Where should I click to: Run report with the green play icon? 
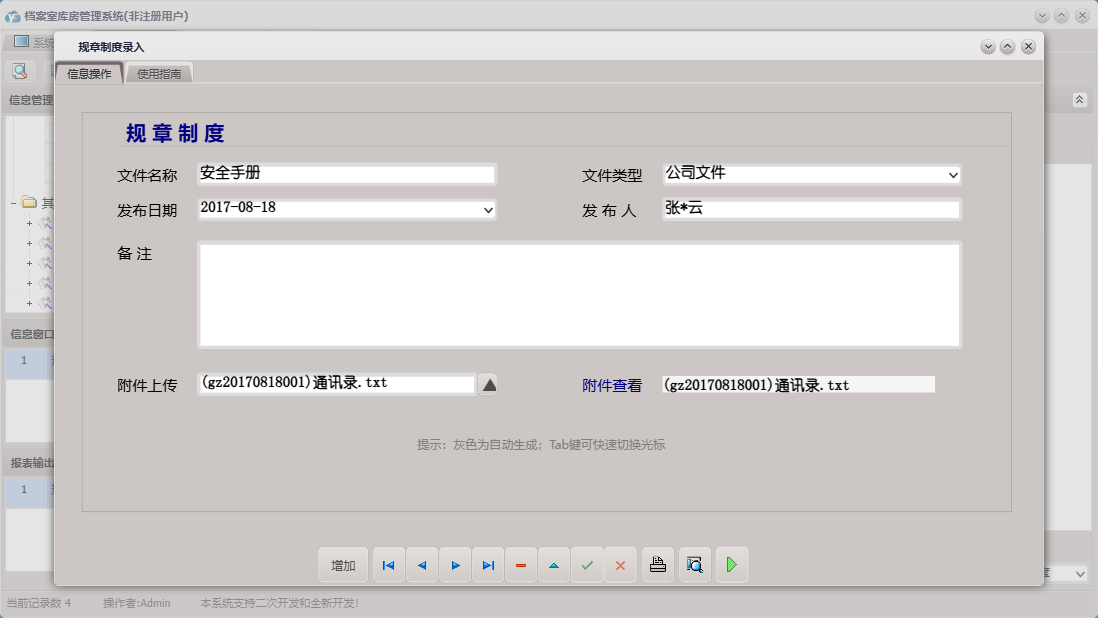[x=731, y=565]
